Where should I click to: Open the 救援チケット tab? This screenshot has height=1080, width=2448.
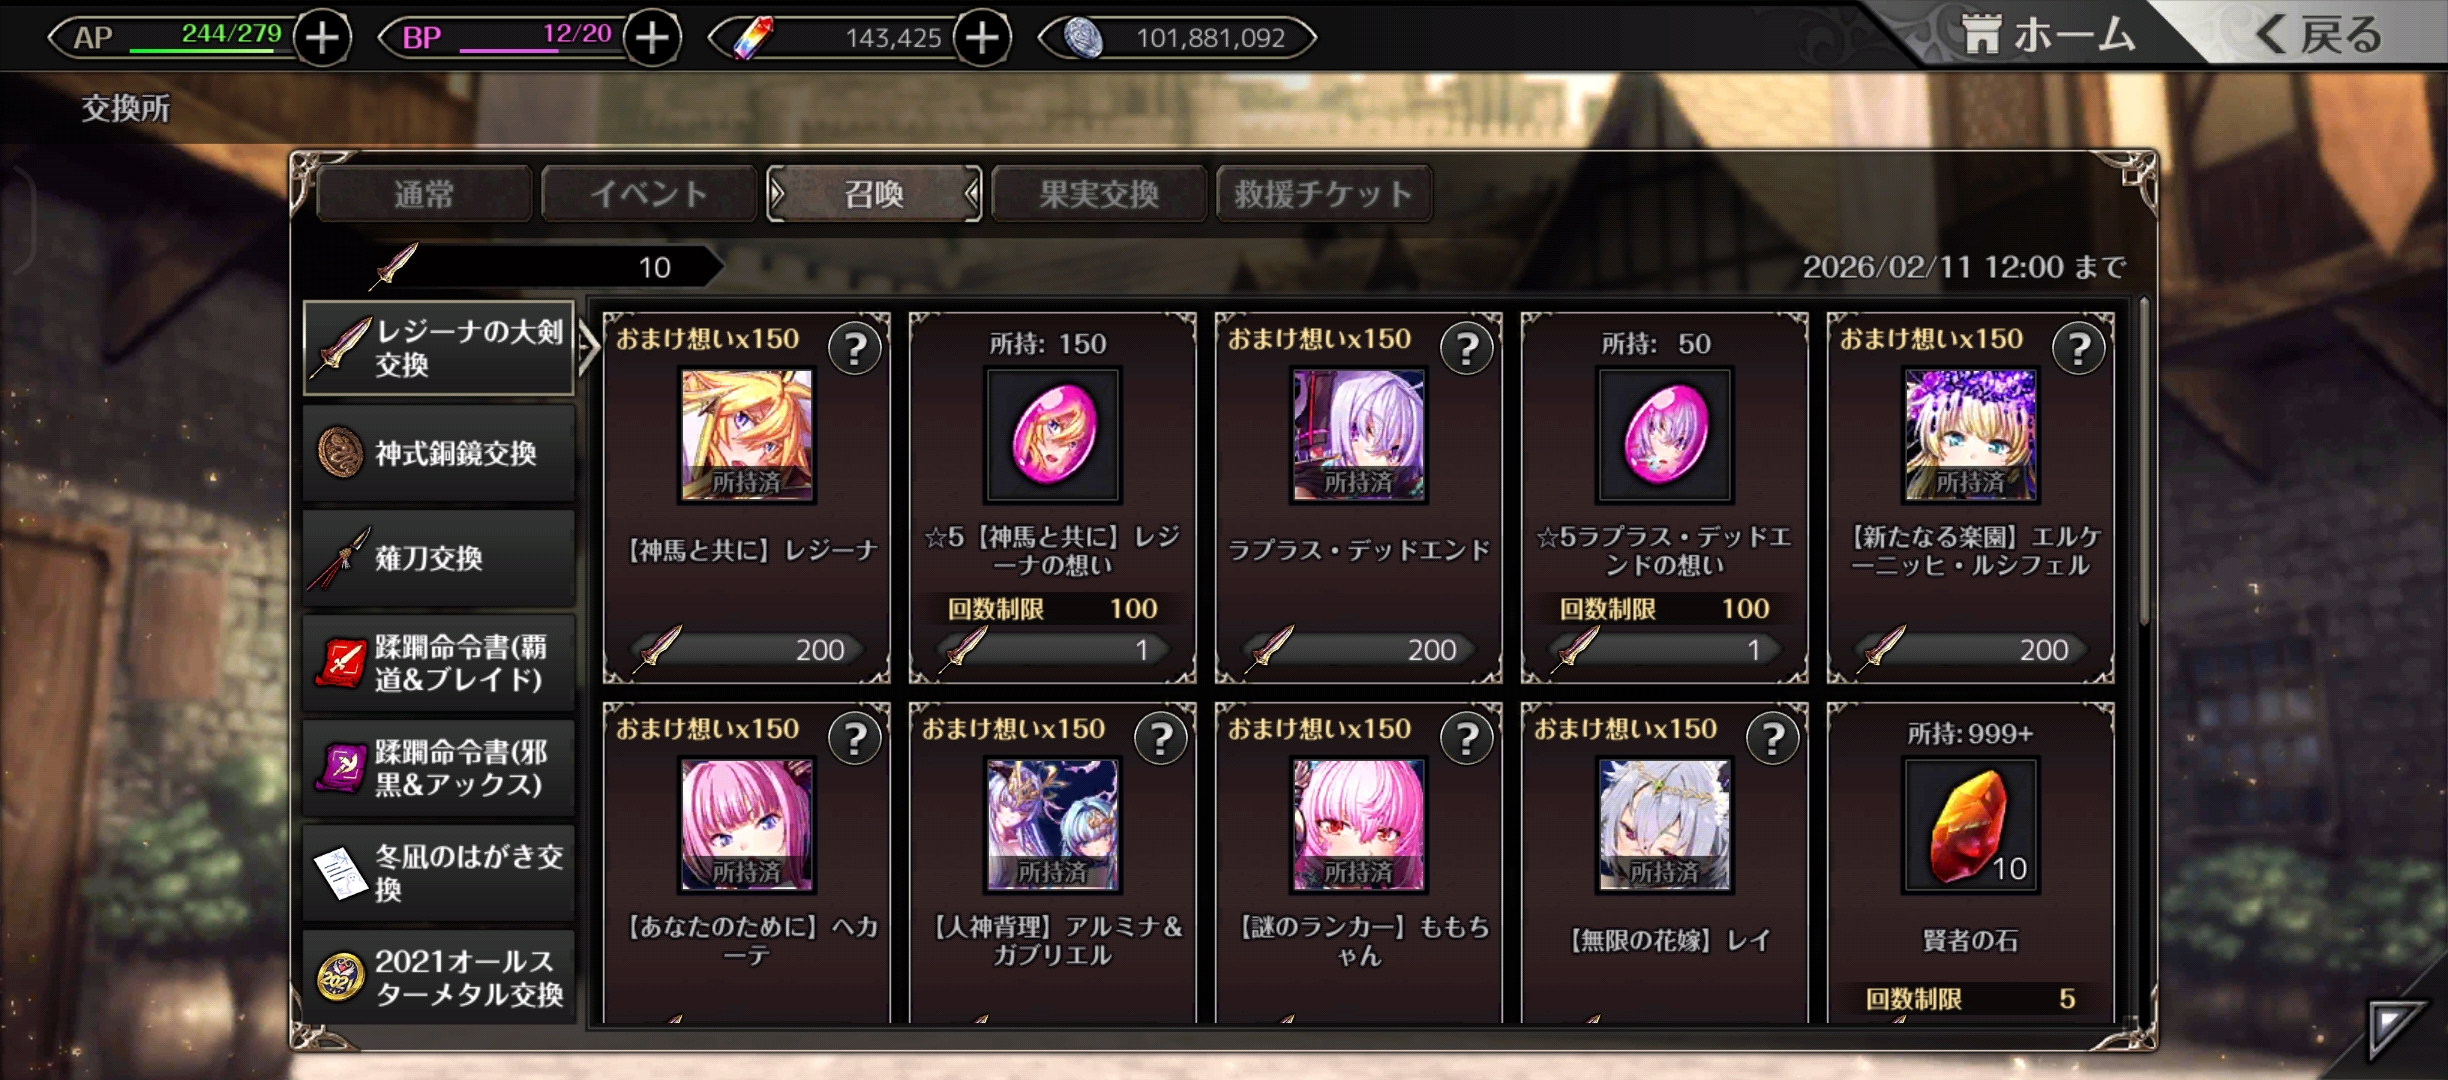[1323, 193]
